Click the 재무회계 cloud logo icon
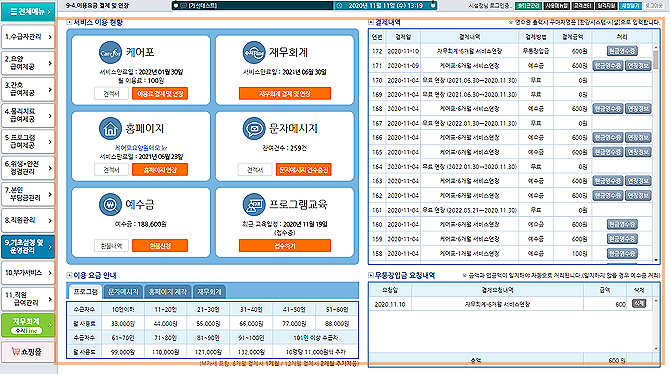The height and width of the screenshot is (374, 670). [x=254, y=53]
